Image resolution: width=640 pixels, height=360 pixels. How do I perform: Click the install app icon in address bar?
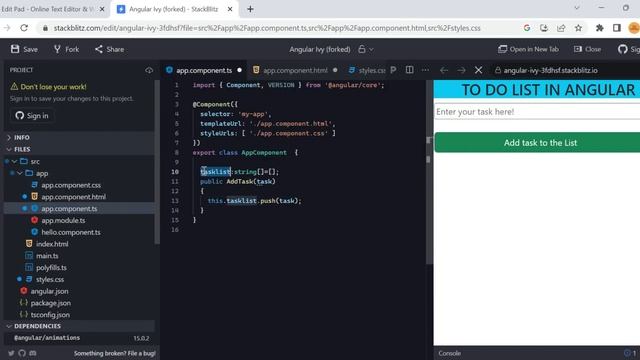pos(544,28)
